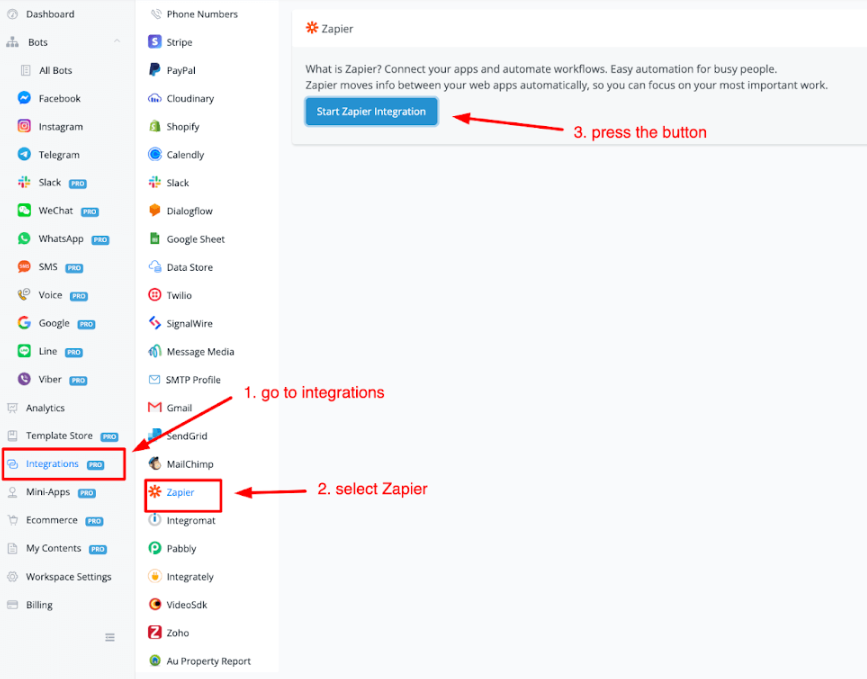Collapse the Bots section chevron
This screenshot has width=867, height=679.
click(x=117, y=42)
